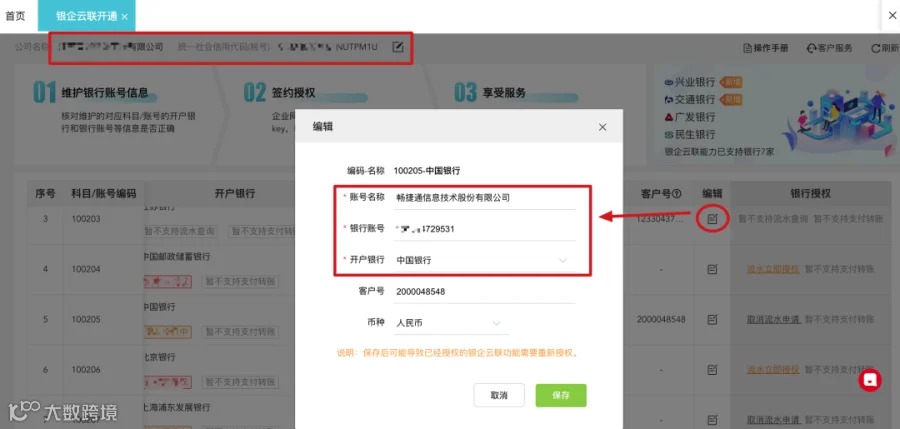Switch to the 首页 tab
This screenshot has width=900, height=429.
point(15,16)
